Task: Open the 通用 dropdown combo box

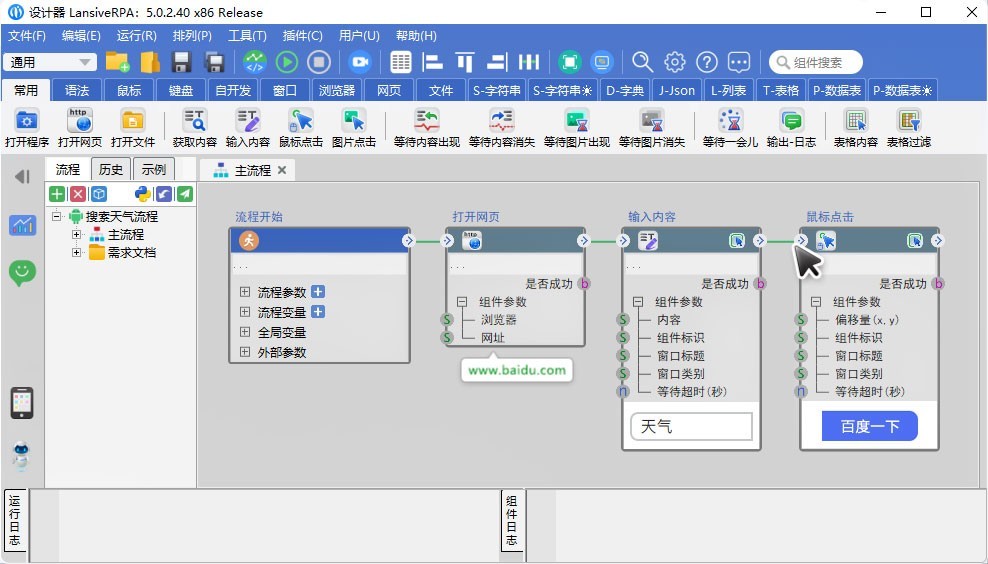Action: click(50, 62)
